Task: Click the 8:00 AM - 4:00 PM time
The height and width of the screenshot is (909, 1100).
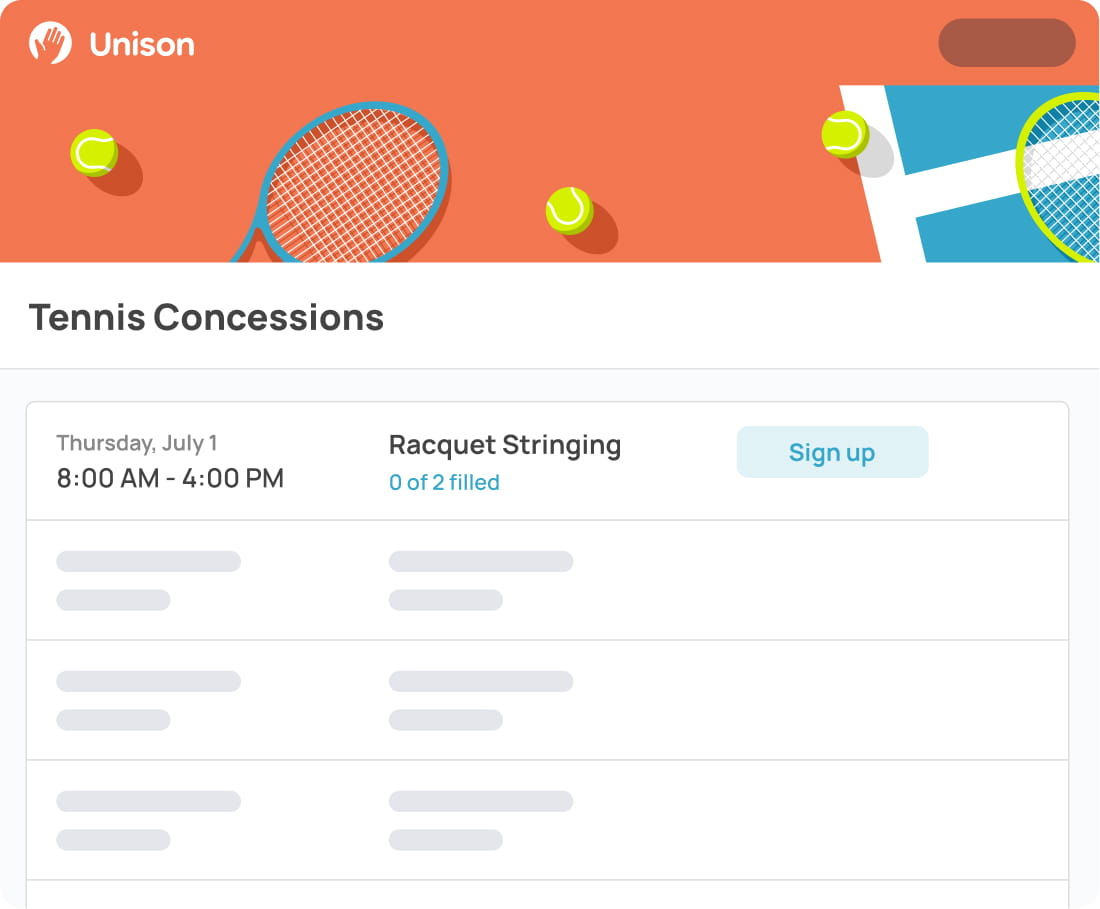Action: [x=170, y=478]
